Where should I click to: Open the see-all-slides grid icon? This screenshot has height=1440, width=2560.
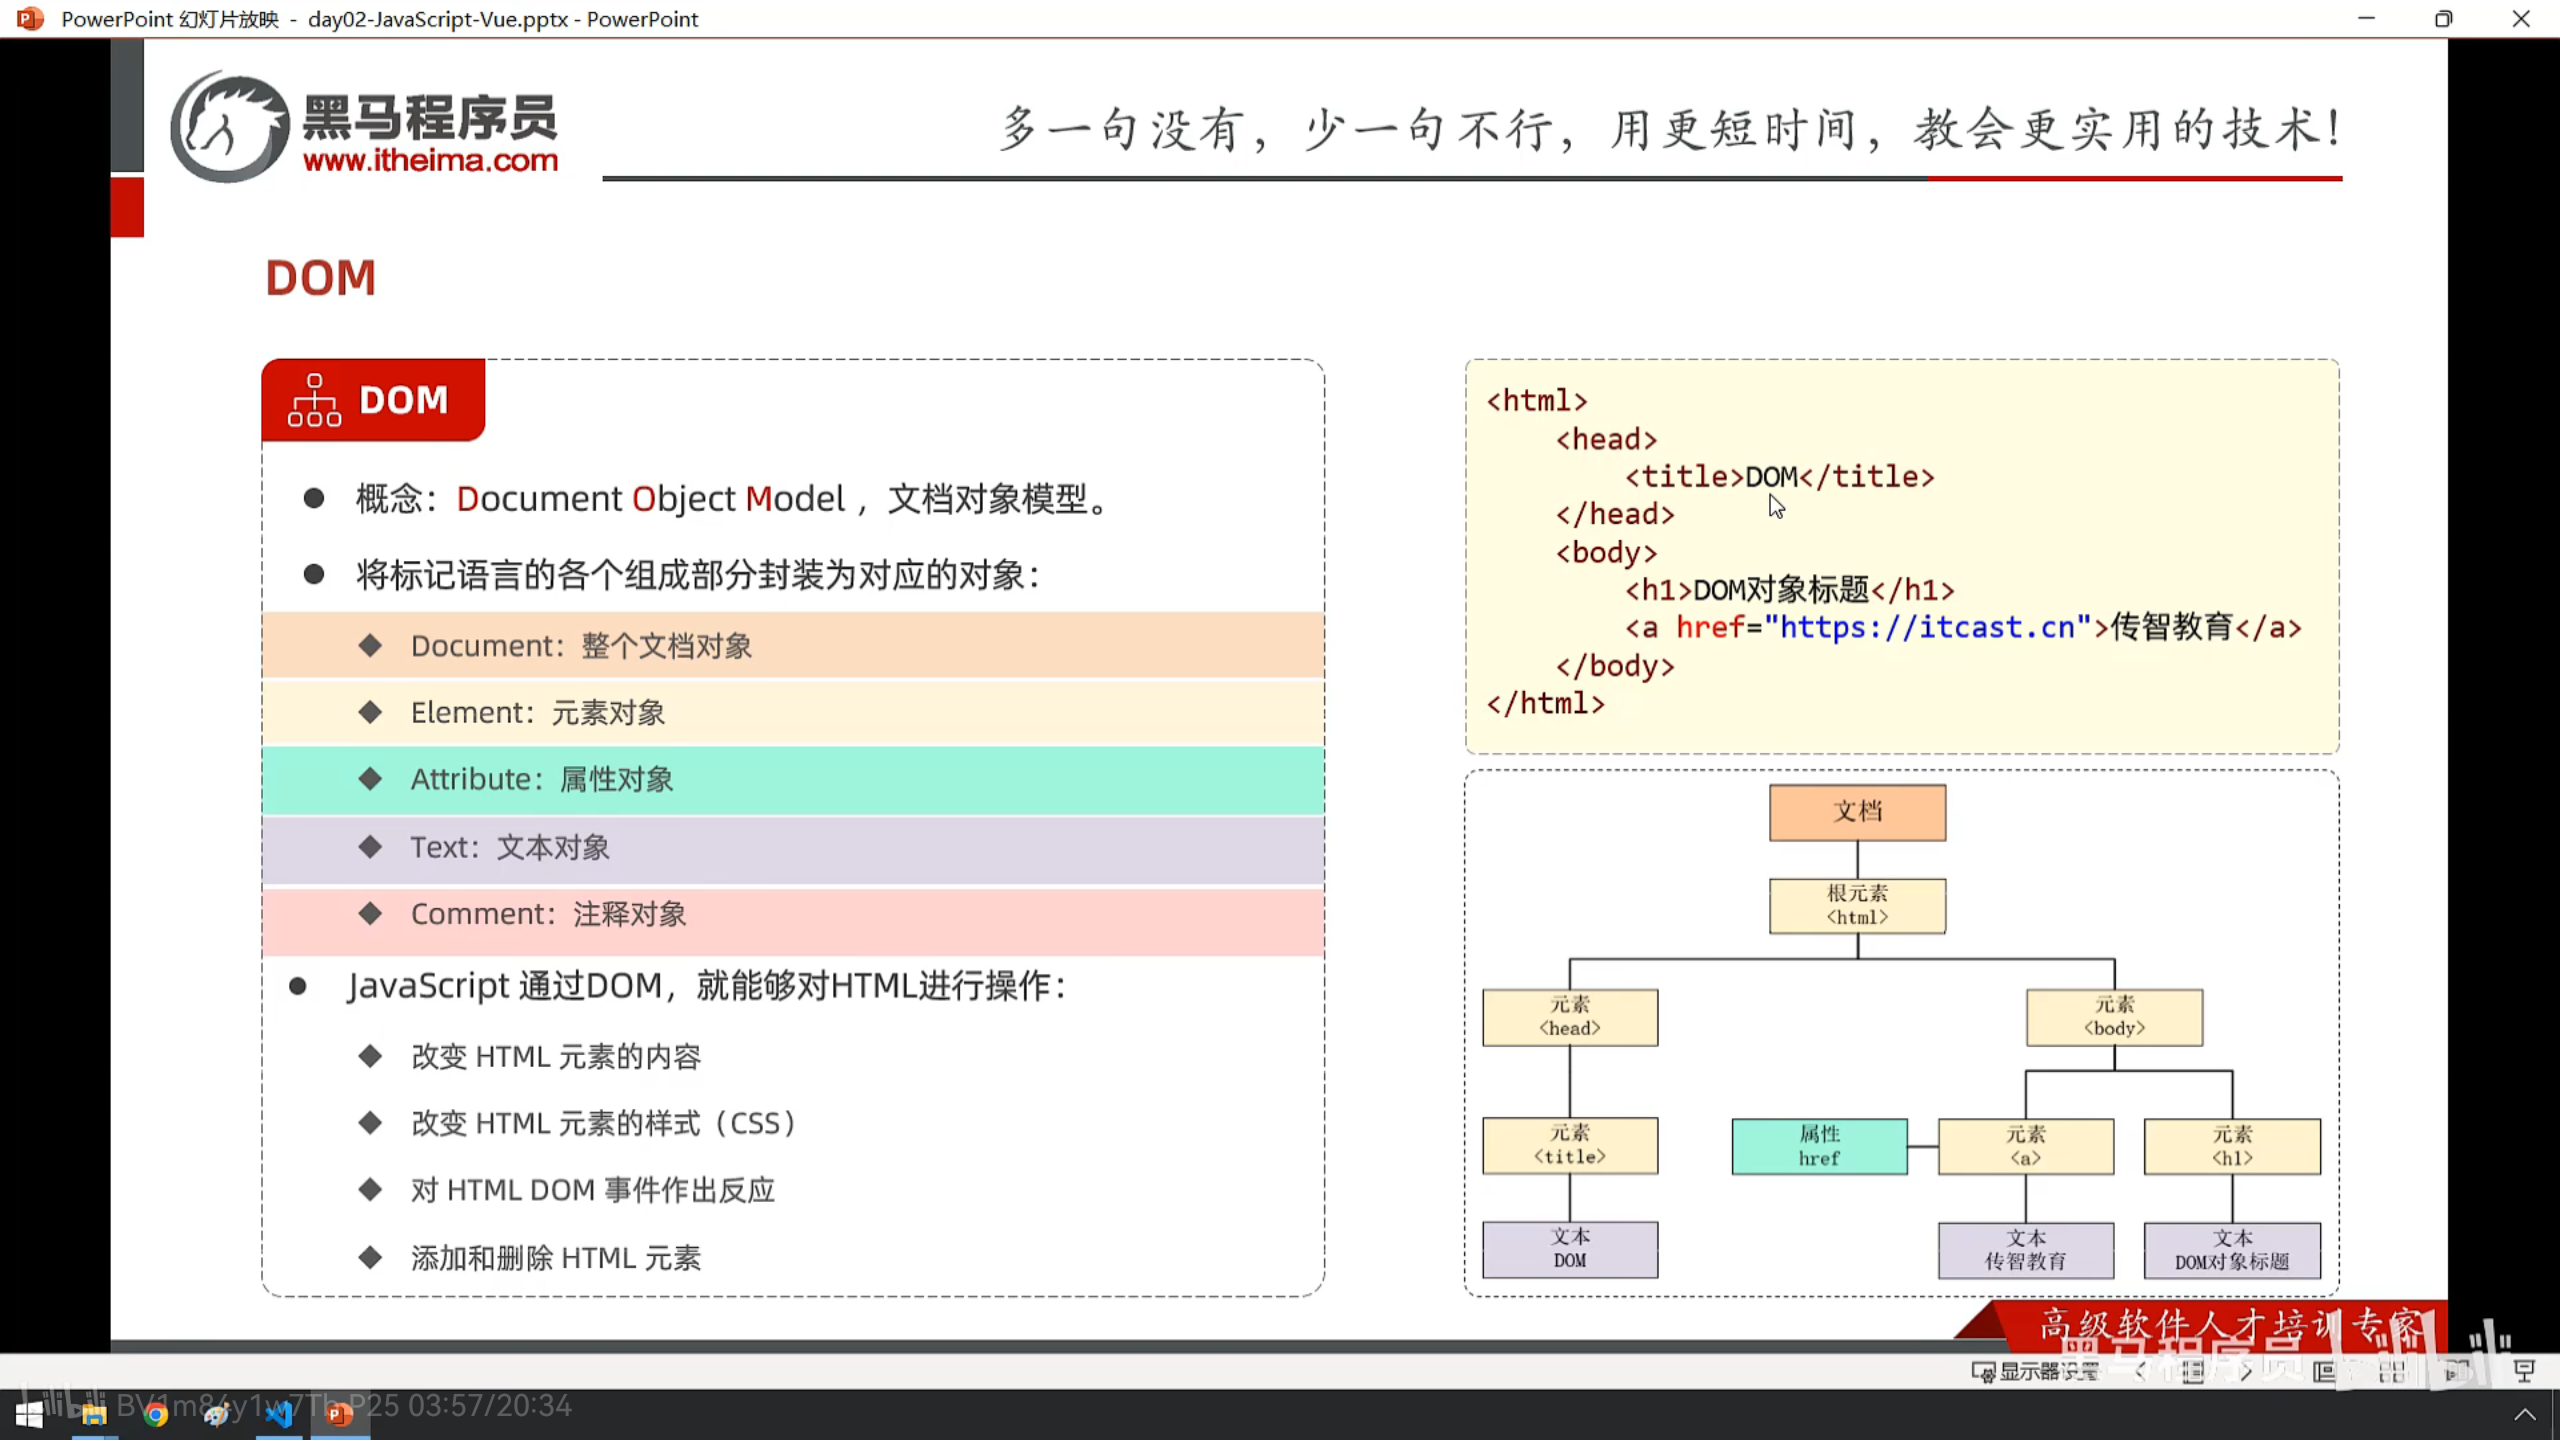click(2192, 1371)
